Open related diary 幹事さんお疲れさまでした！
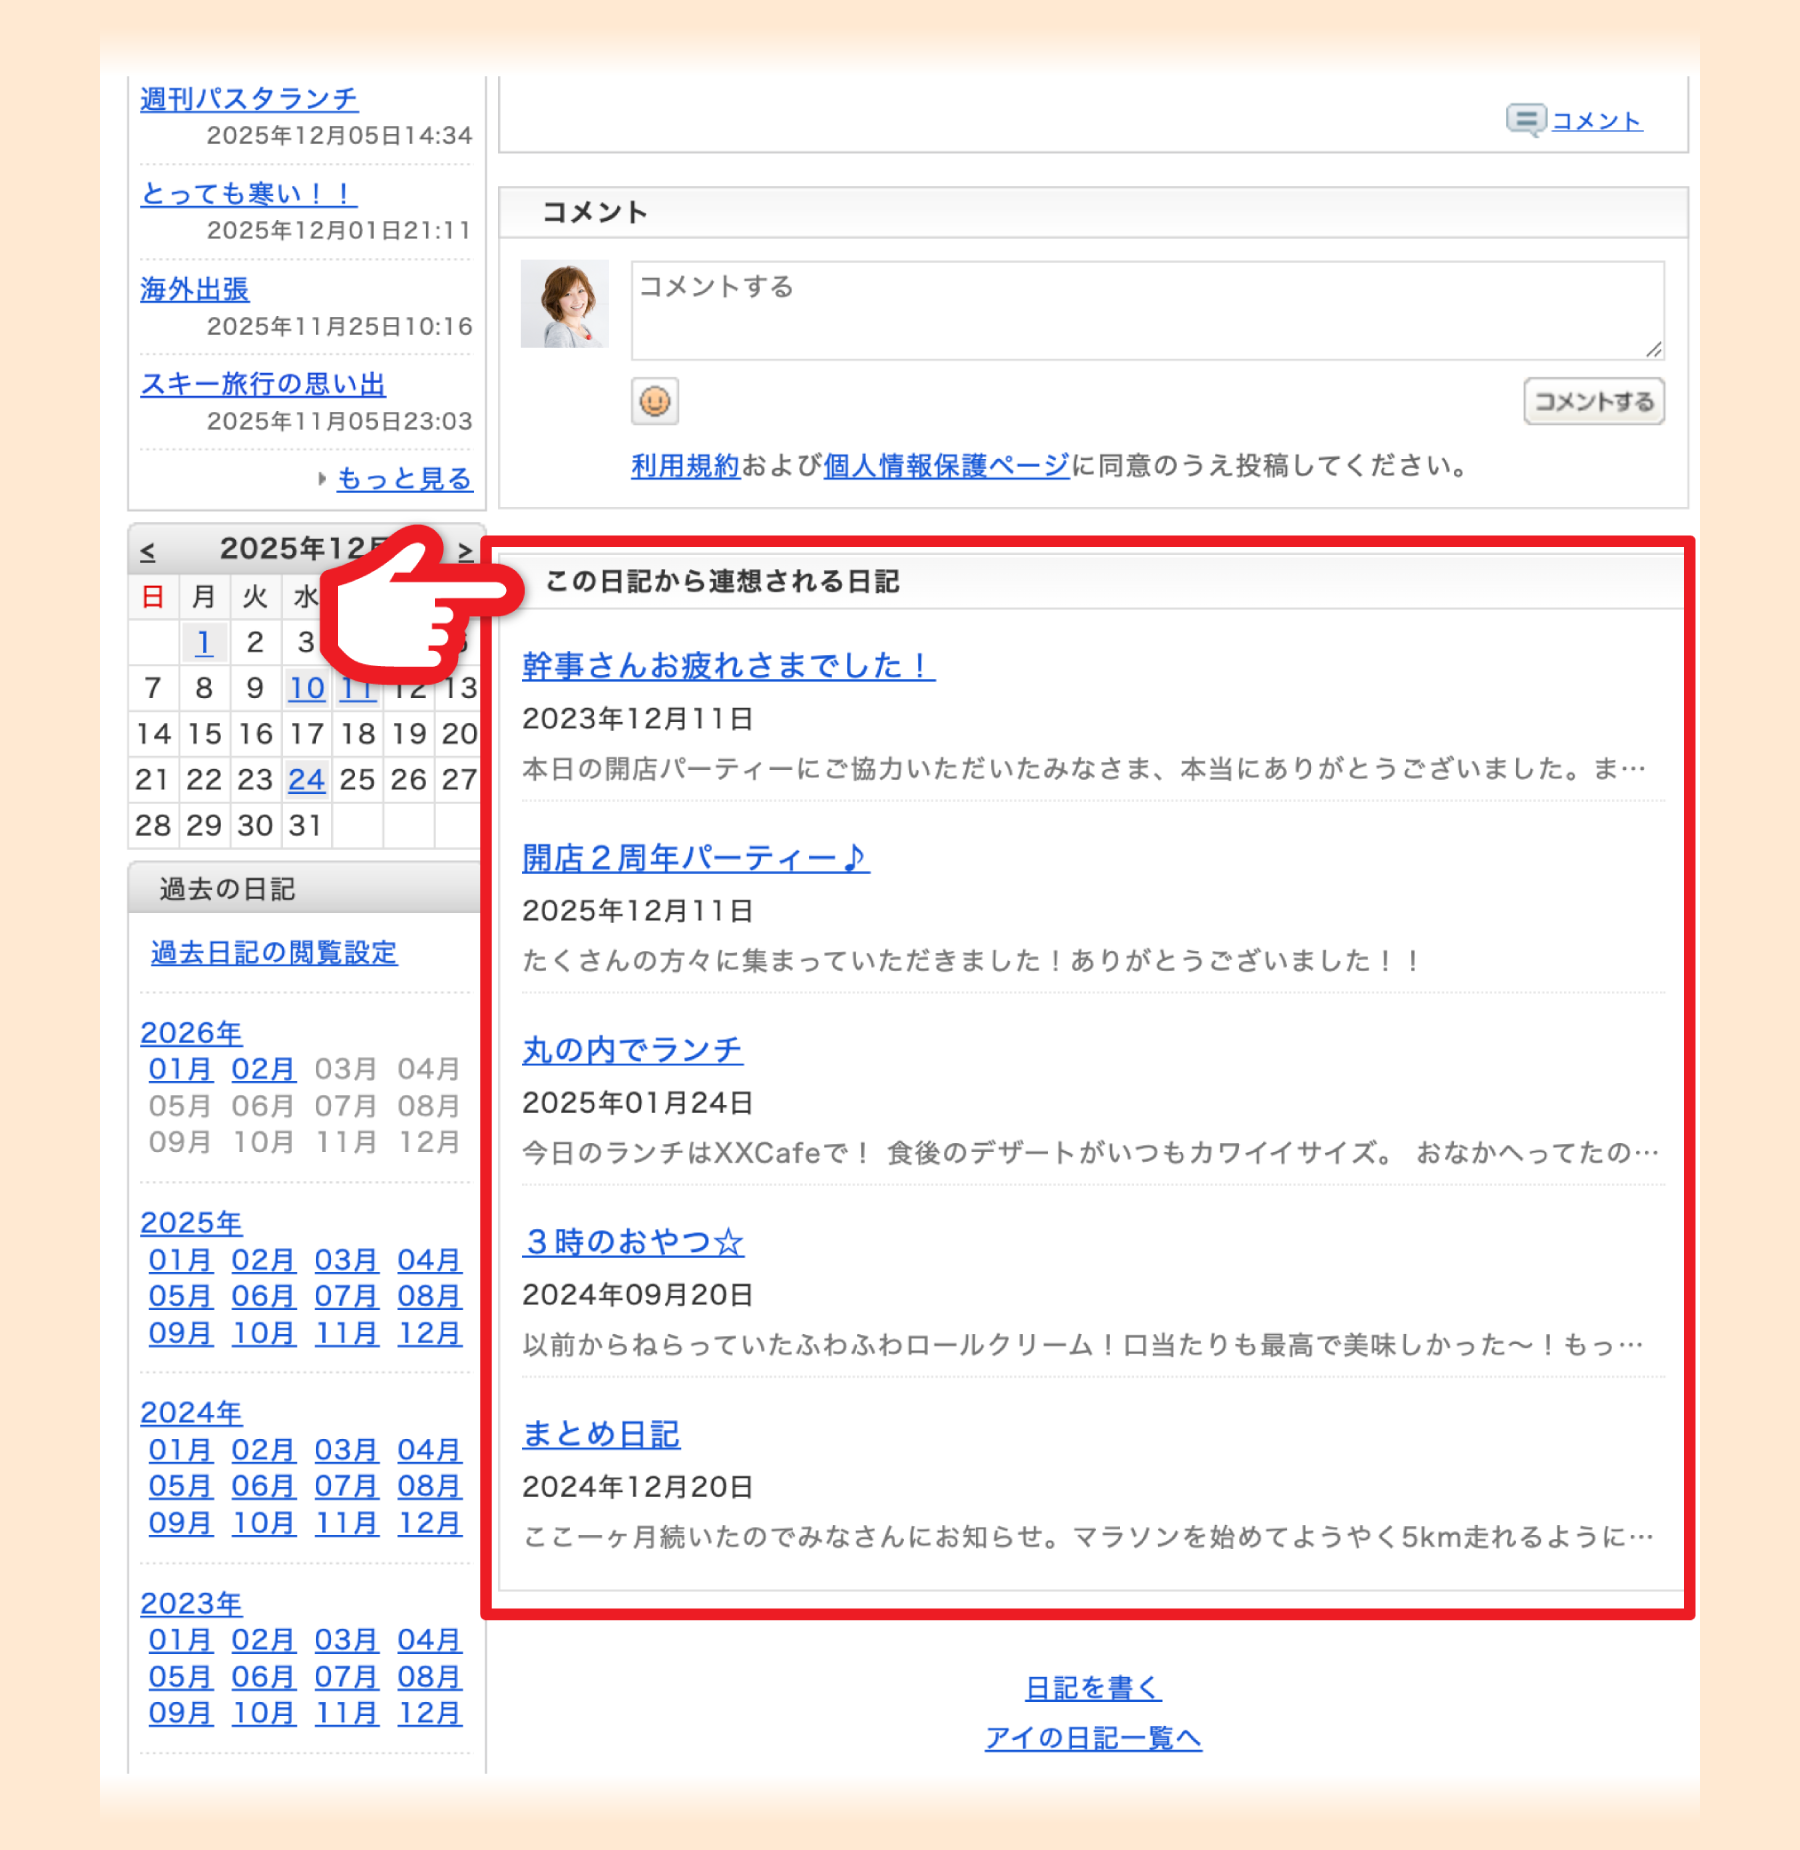The width and height of the screenshot is (1800, 1850). tap(728, 666)
